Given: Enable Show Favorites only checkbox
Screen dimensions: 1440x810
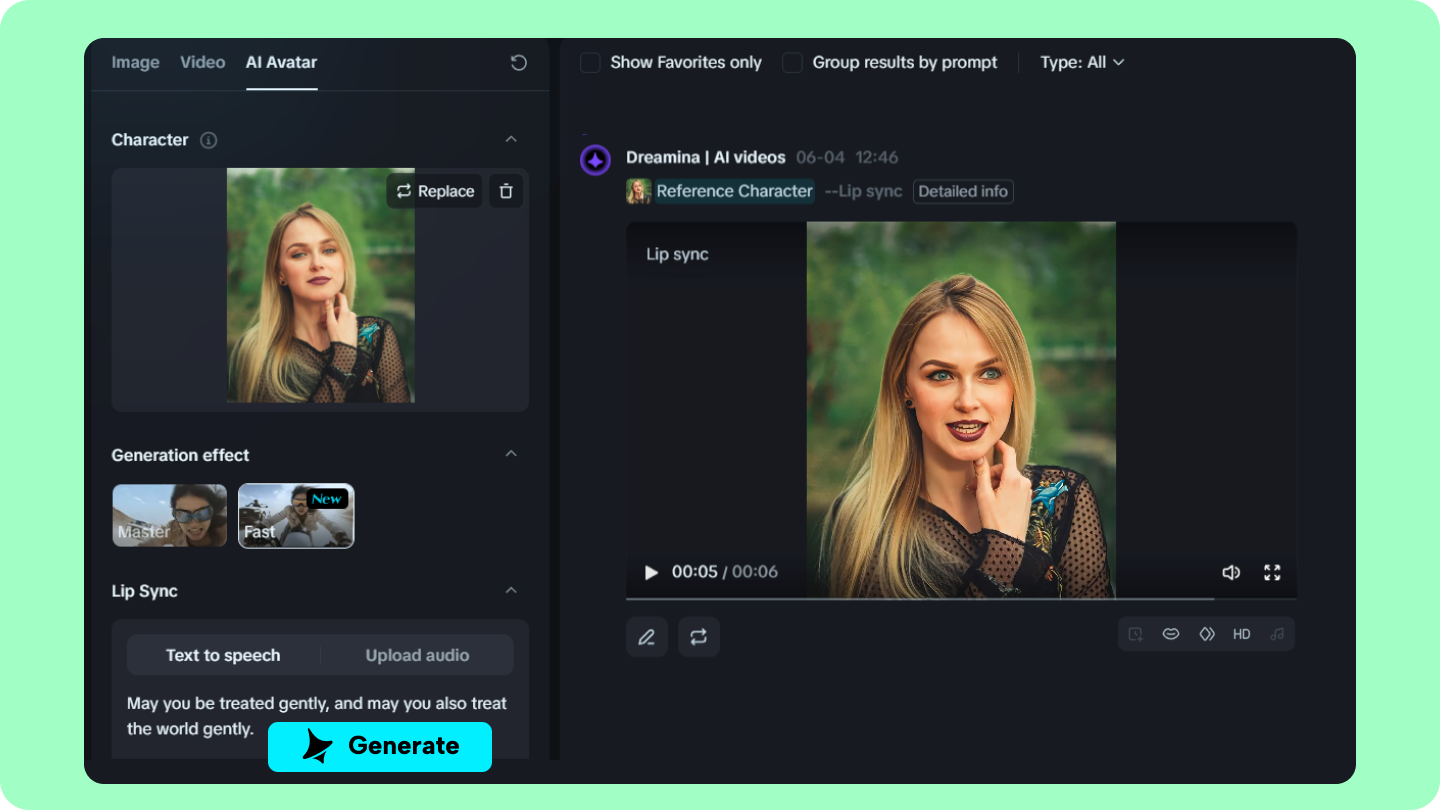Looking at the screenshot, I should pyautogui.click(x=591, y=63).
